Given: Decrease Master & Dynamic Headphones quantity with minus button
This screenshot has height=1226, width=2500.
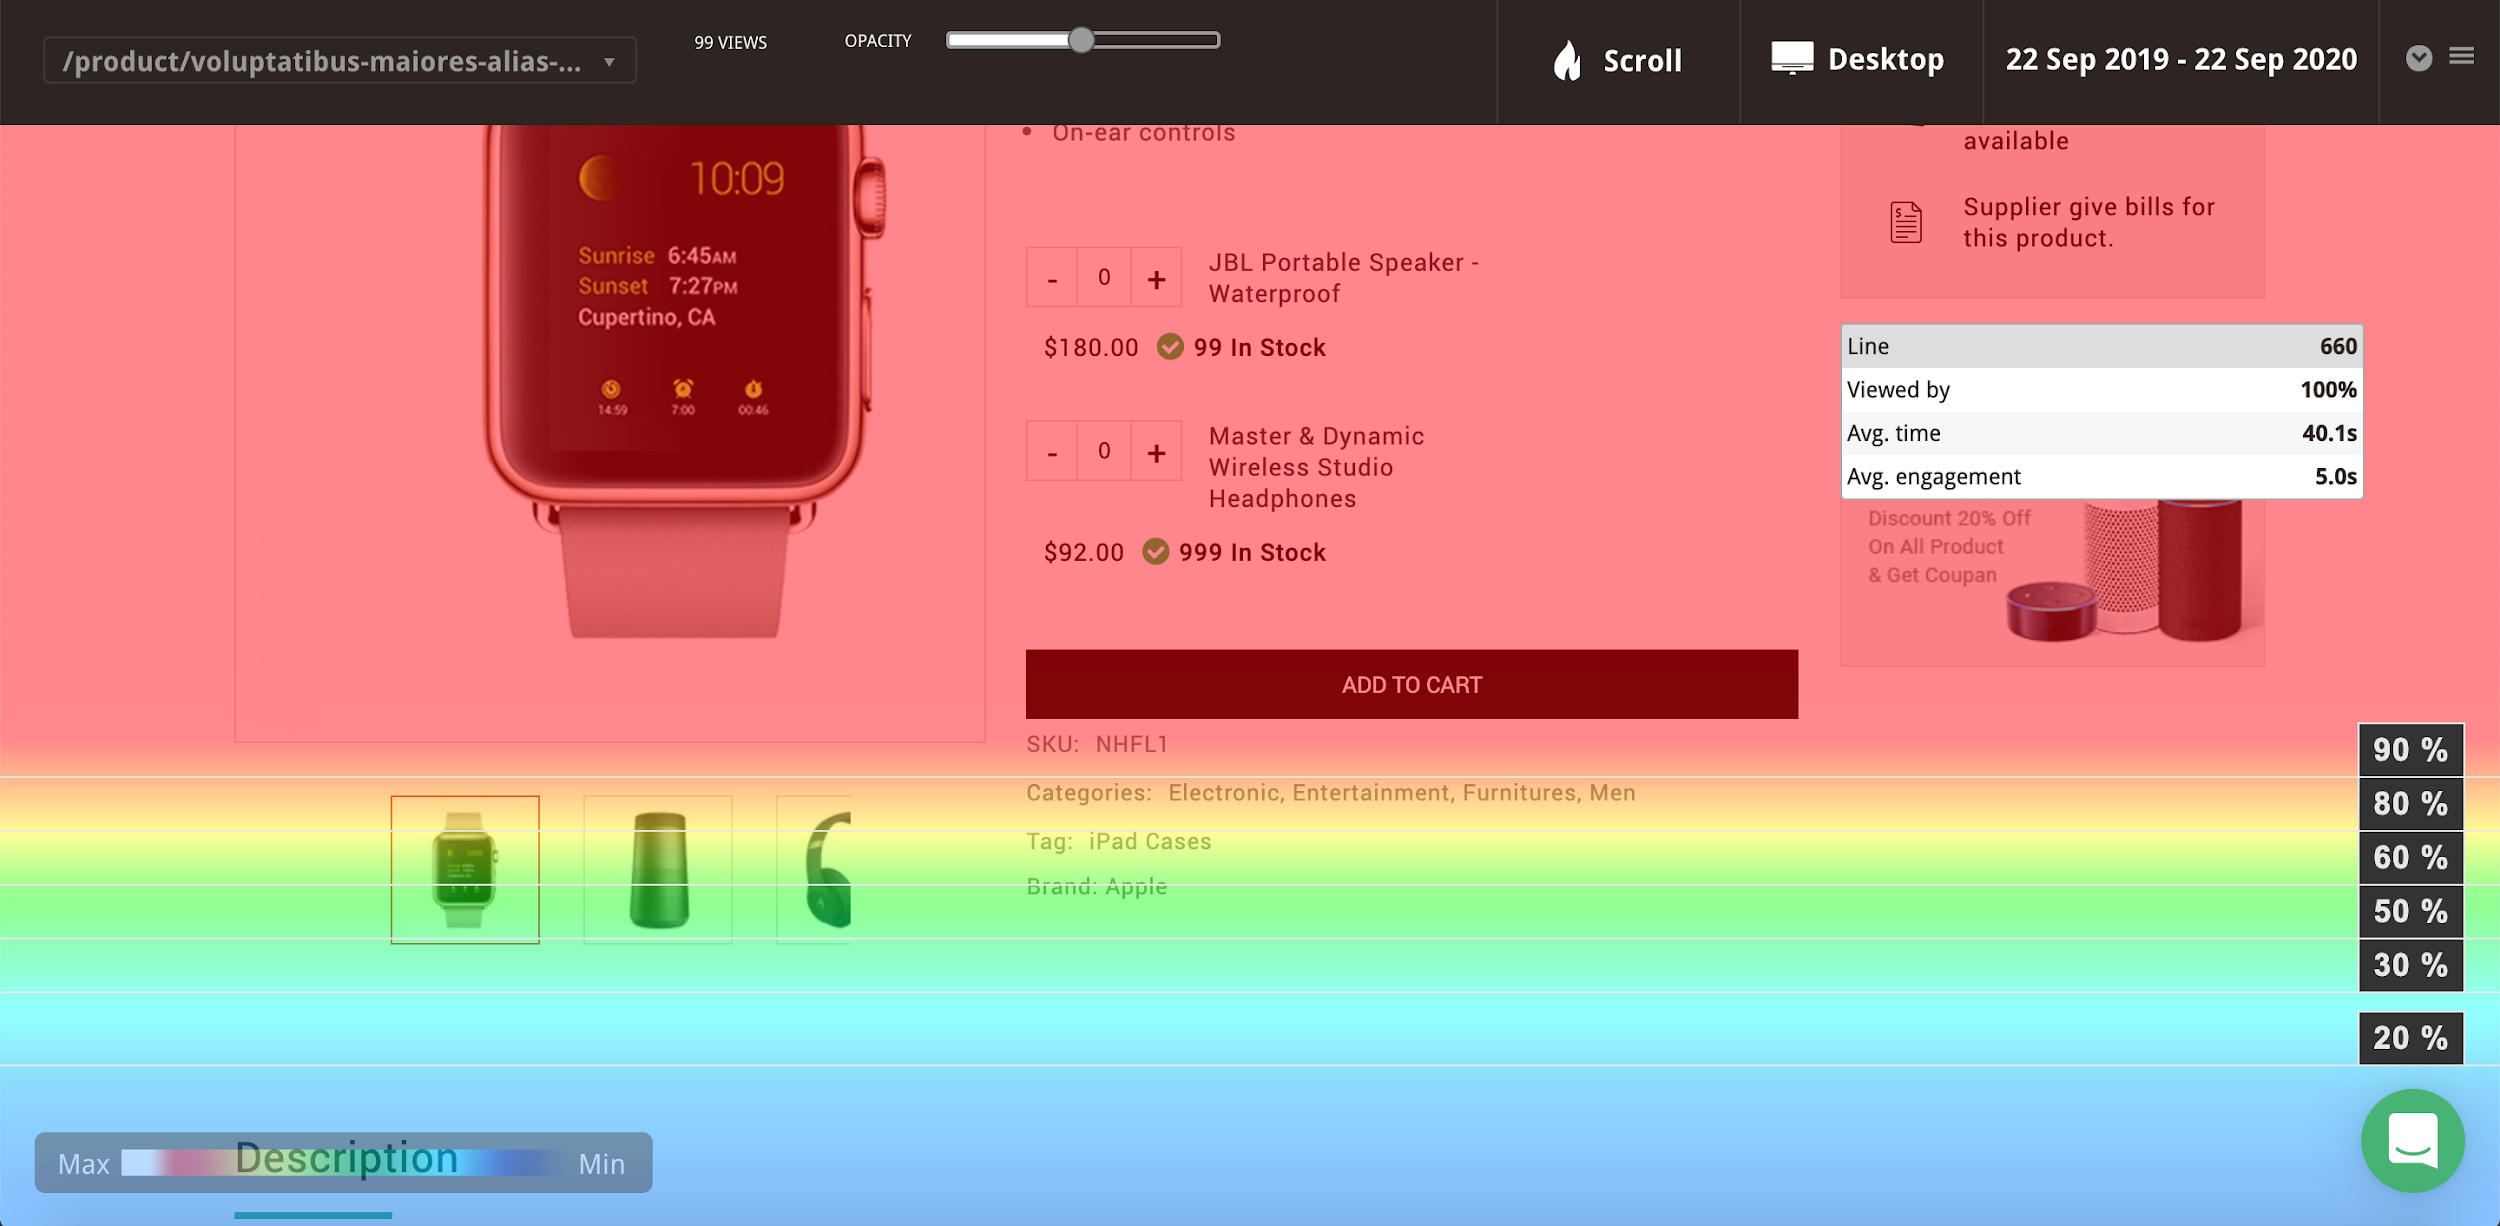Looking at the screenshot, I should [1052, 450].
